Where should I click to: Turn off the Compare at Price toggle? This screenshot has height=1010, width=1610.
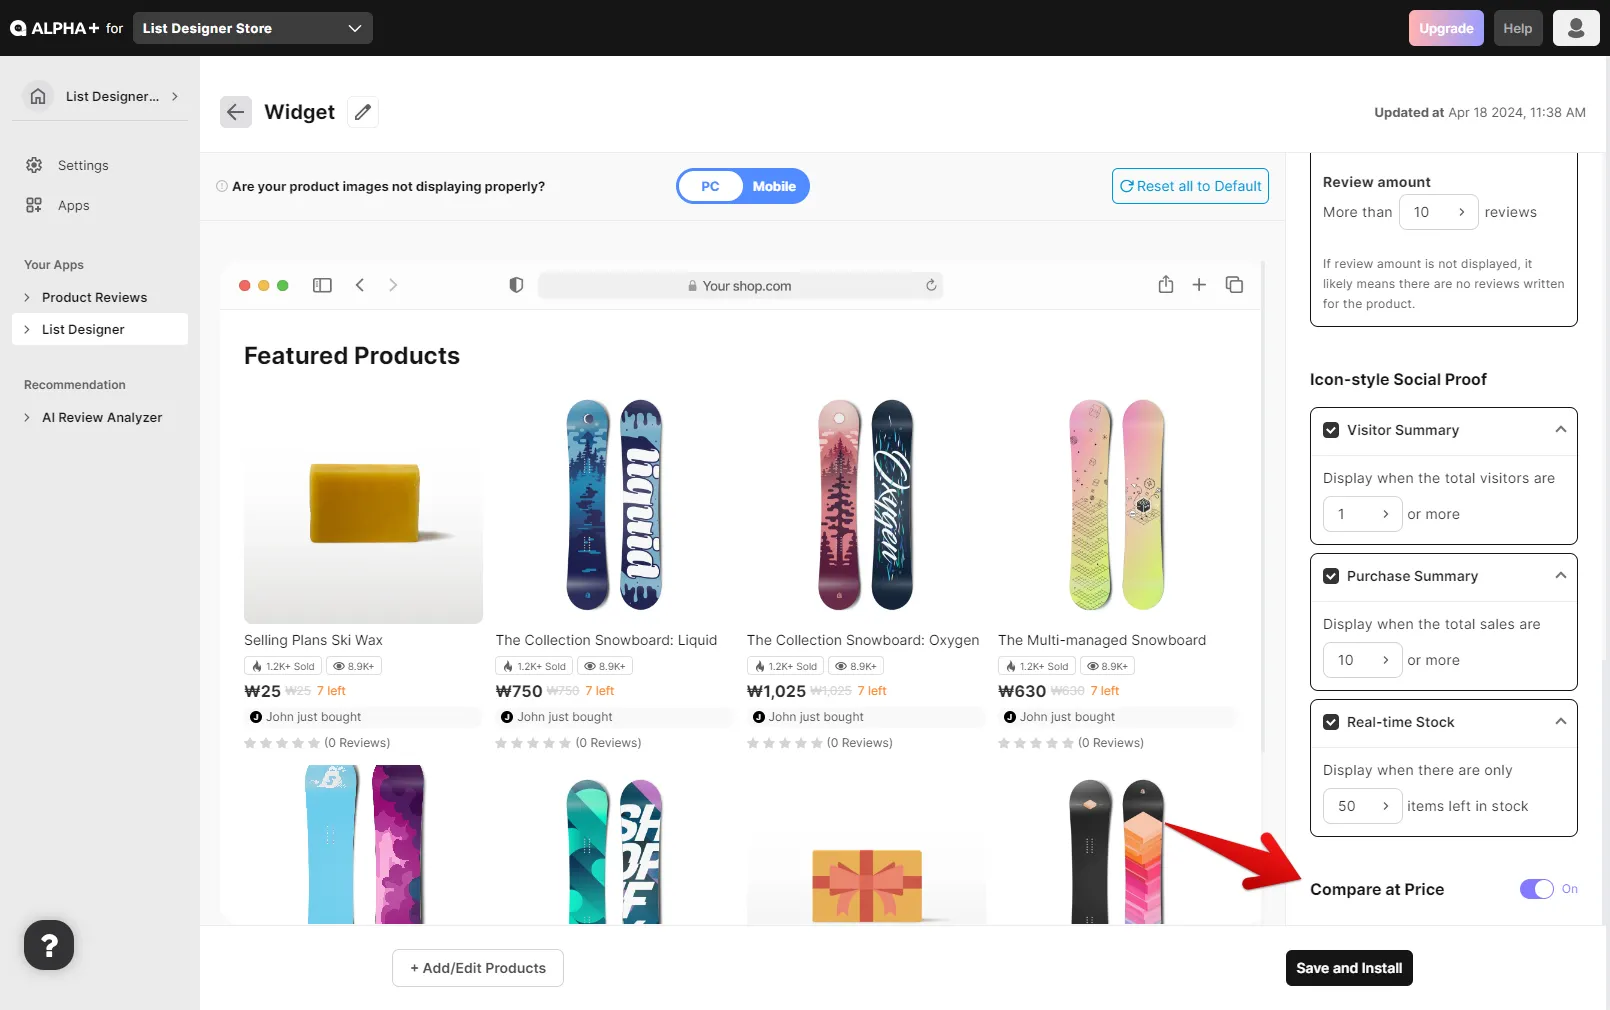click(1537, 889)
